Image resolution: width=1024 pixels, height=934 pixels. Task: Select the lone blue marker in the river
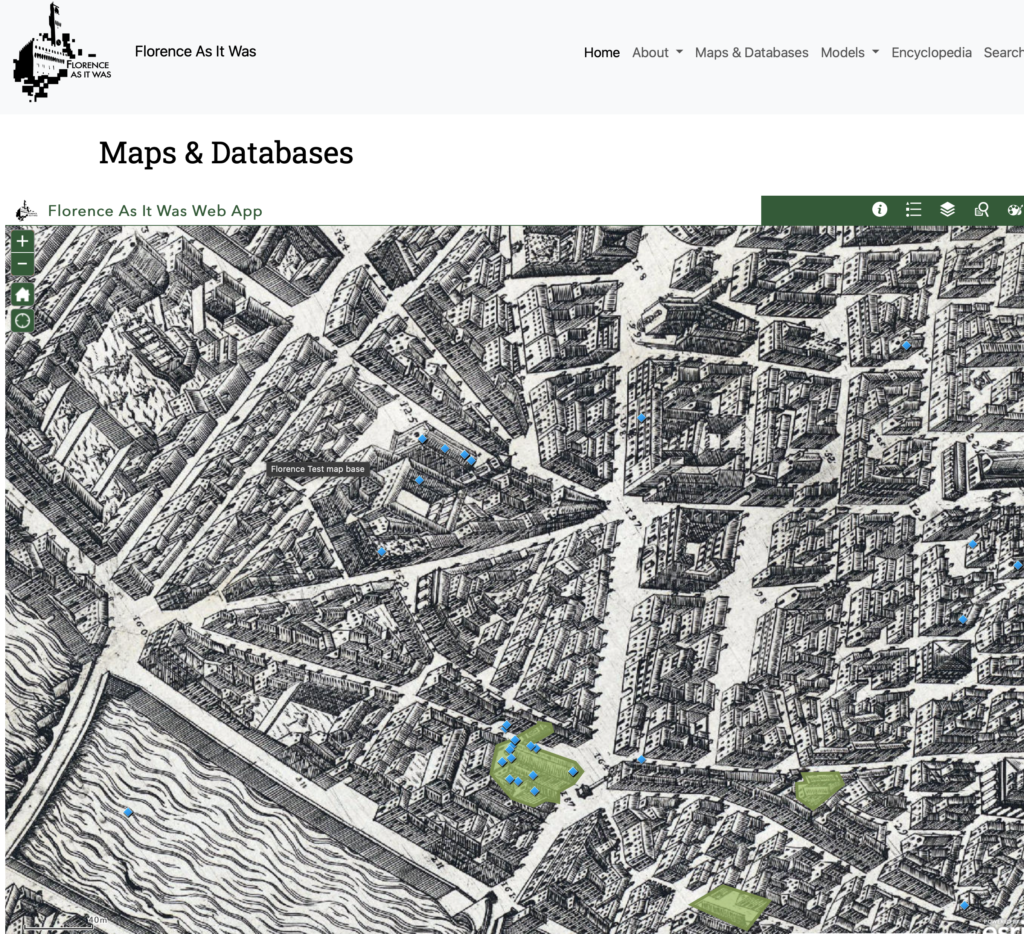128,813
